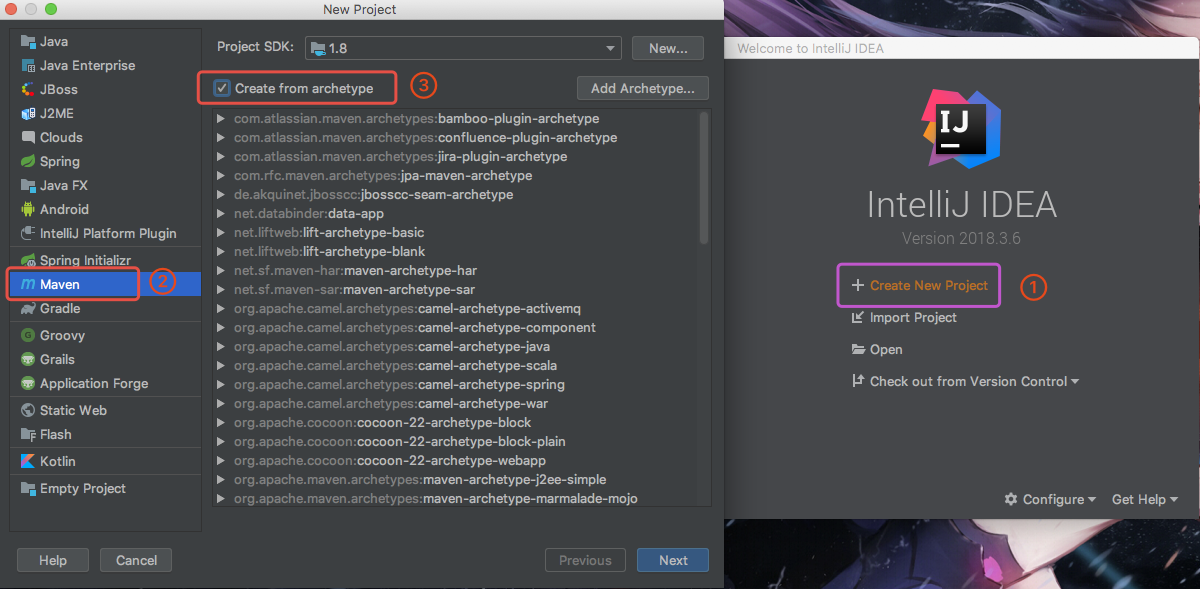Click the Open folder icon in Welcome window
1200x589 pixels.
[x=857, y=350]
